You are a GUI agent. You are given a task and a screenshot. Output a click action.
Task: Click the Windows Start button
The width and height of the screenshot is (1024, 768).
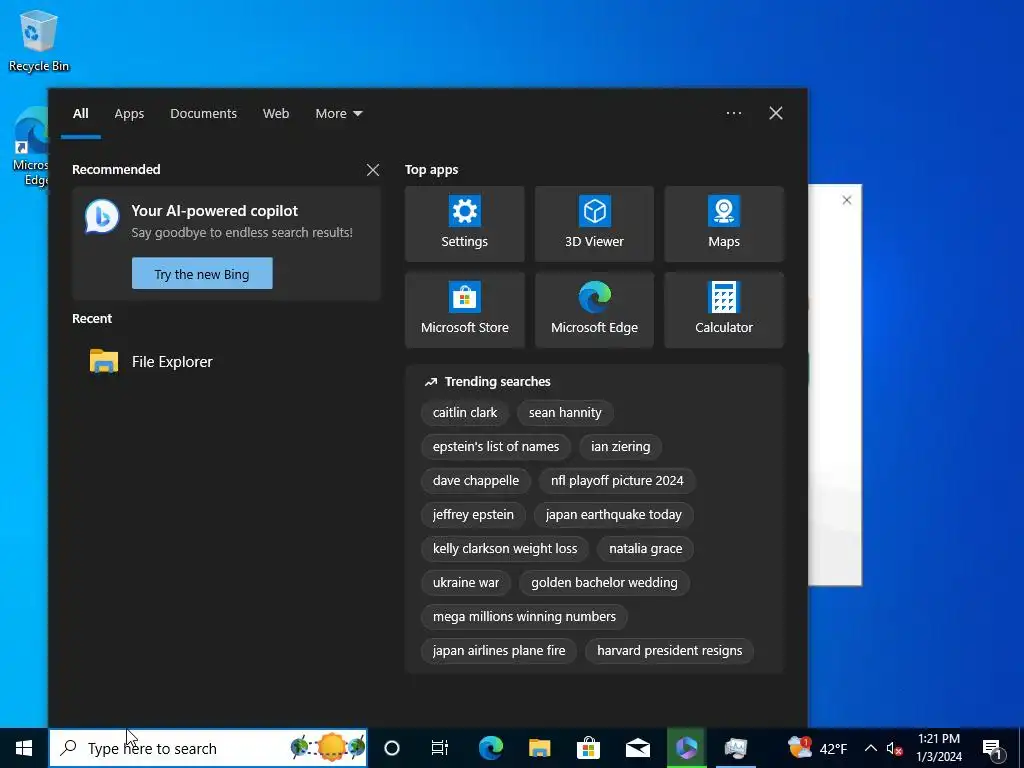click(x=24, y=748)
